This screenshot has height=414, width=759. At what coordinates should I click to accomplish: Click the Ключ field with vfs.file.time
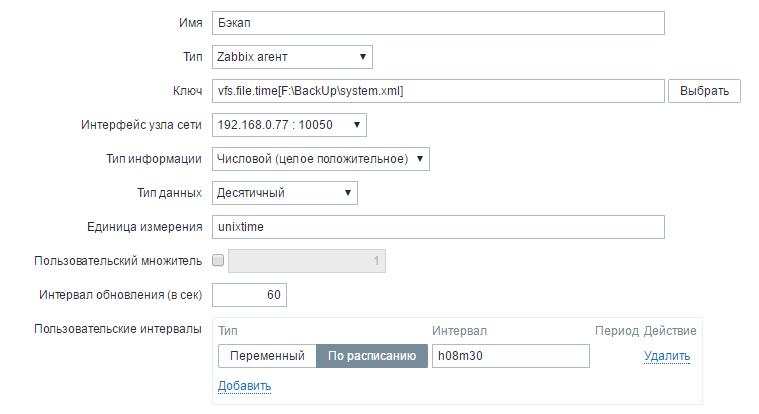pos(438,91)
